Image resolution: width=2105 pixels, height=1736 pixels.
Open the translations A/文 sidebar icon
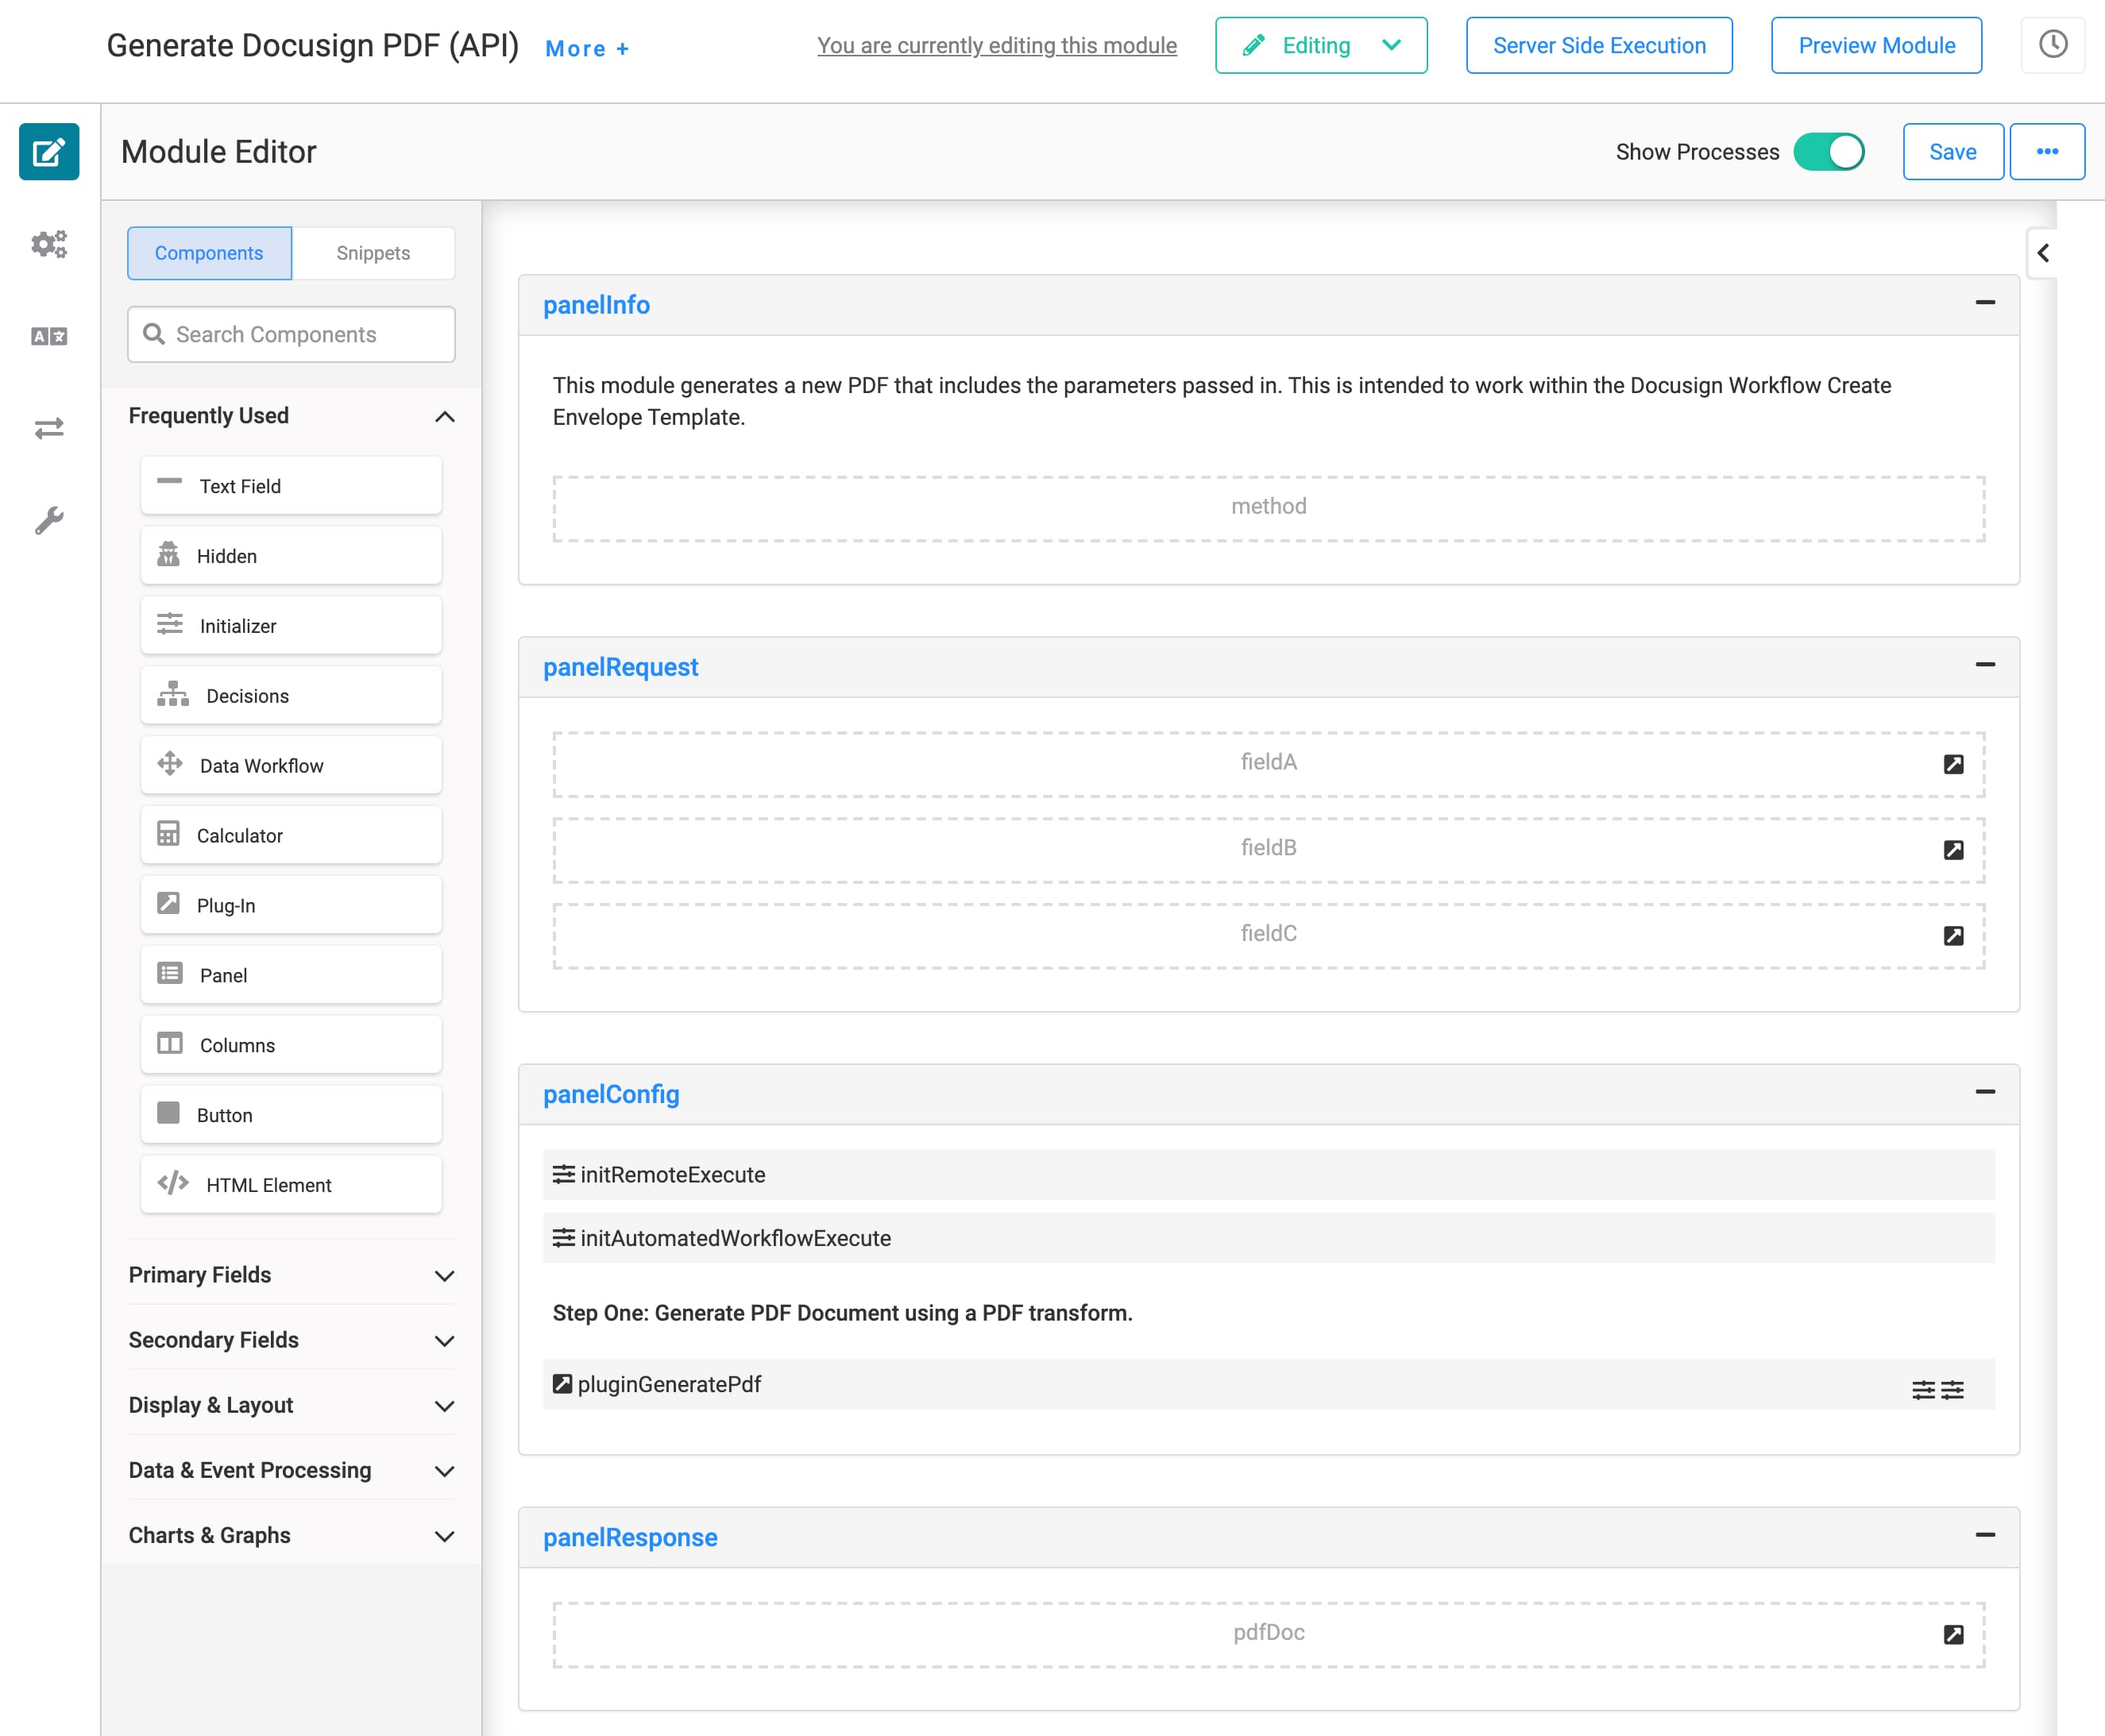(49, 336)
